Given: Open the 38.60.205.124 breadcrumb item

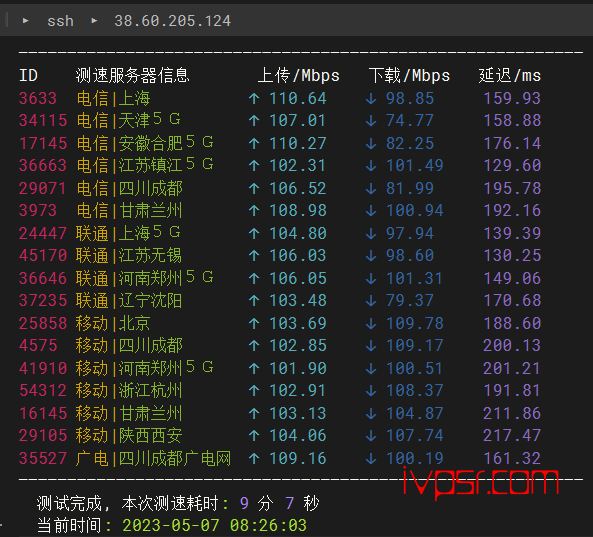Looking at the screenshot, I should [x=172, y=21].
